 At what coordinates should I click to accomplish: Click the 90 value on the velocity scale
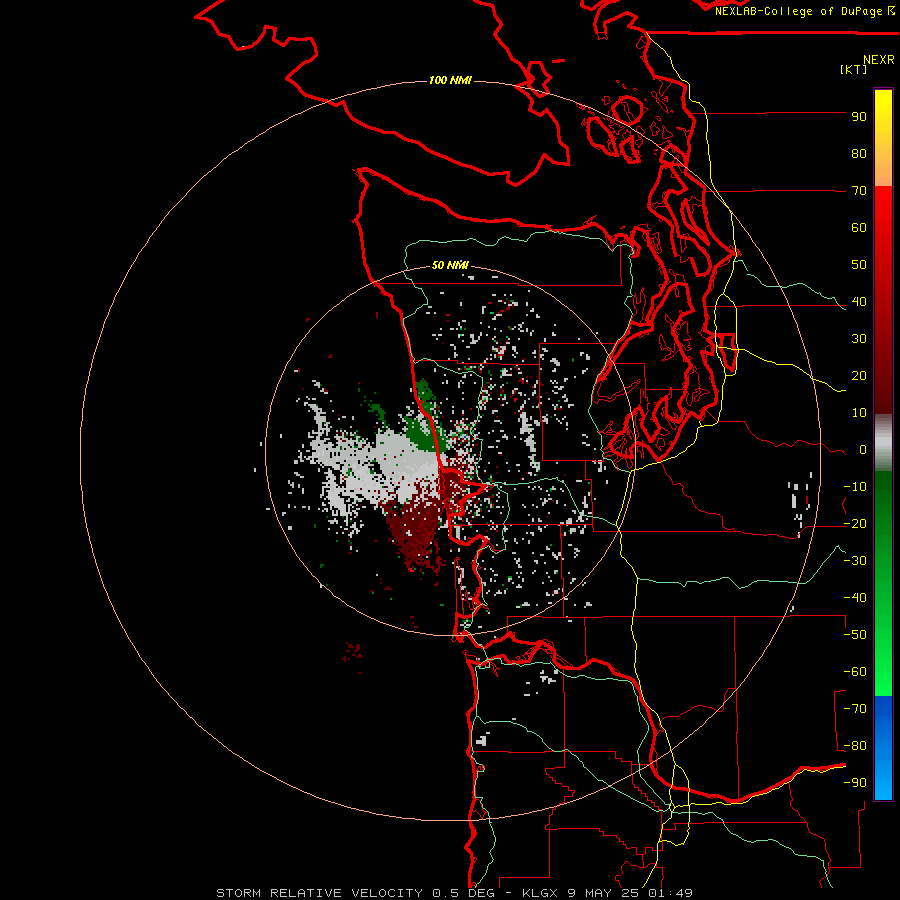pos(859,117)
